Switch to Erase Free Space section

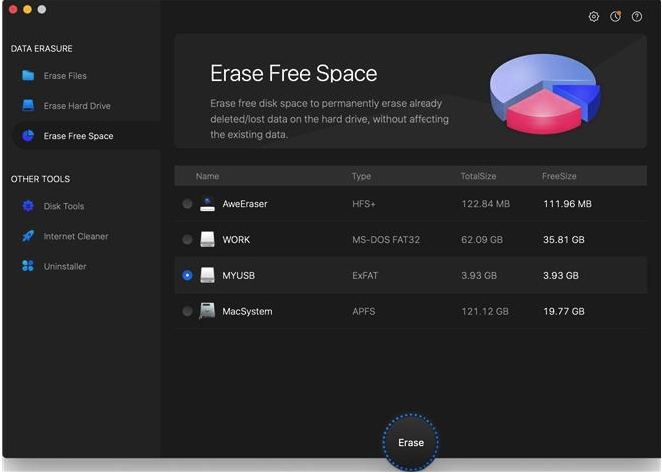[x=78, y=136]
